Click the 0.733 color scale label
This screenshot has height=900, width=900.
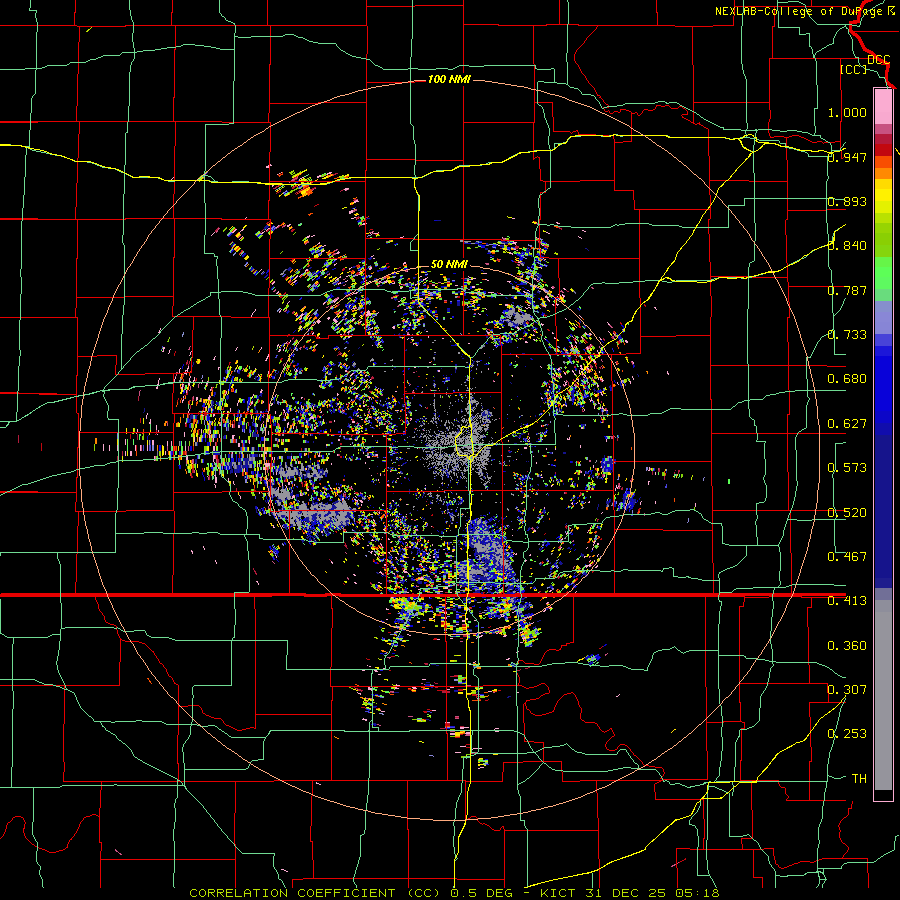[847, 334]
